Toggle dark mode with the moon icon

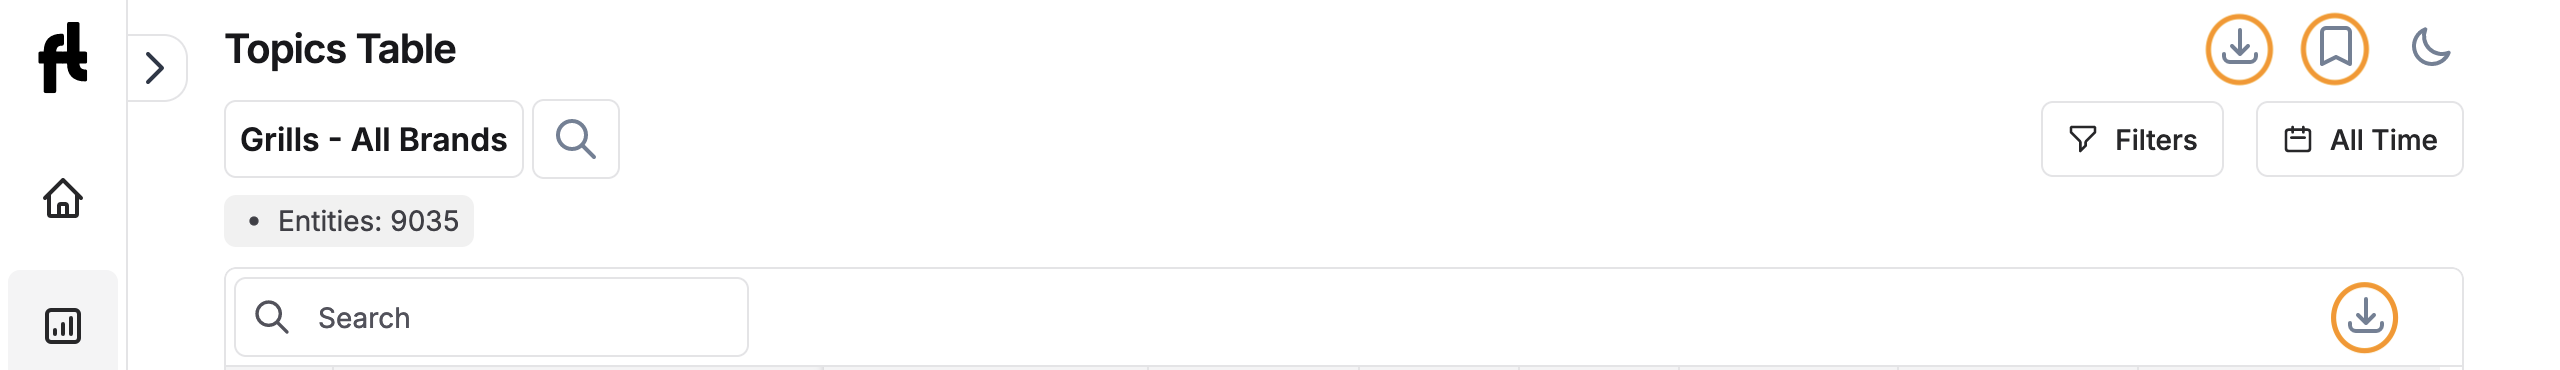tap(2431, 48)
